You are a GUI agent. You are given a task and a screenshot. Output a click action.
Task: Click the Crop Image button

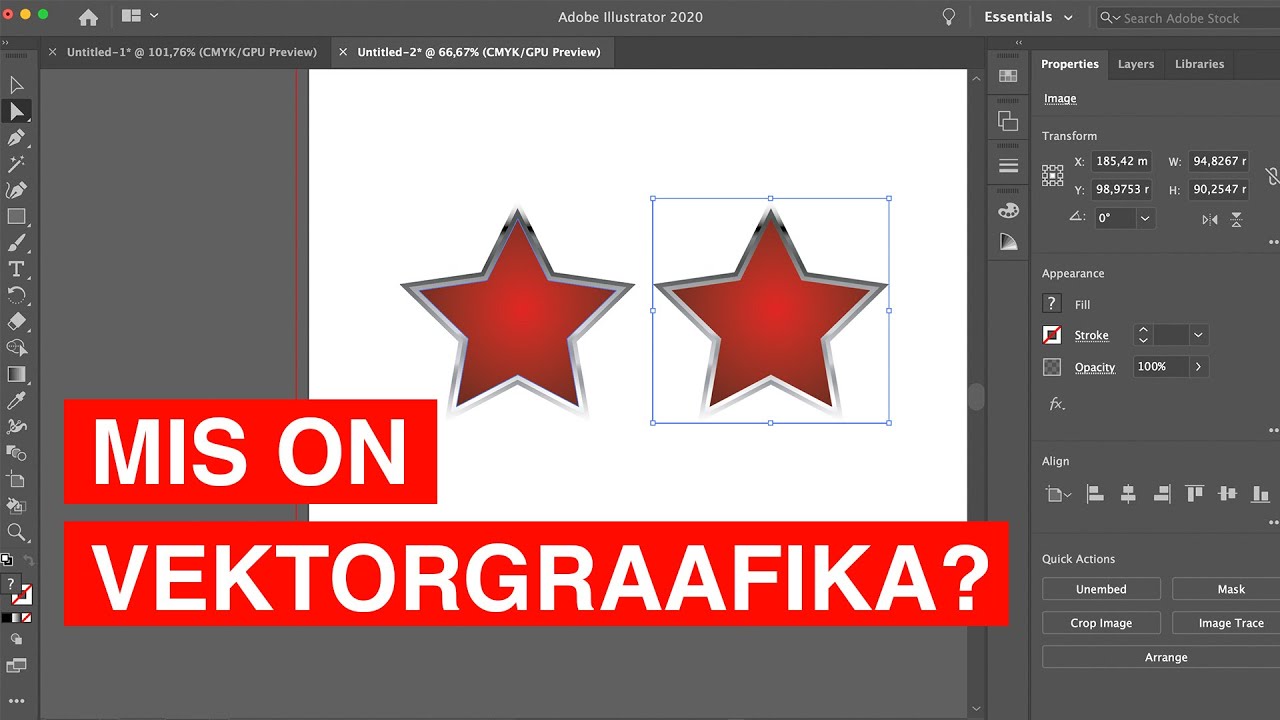pos(1101,622)
